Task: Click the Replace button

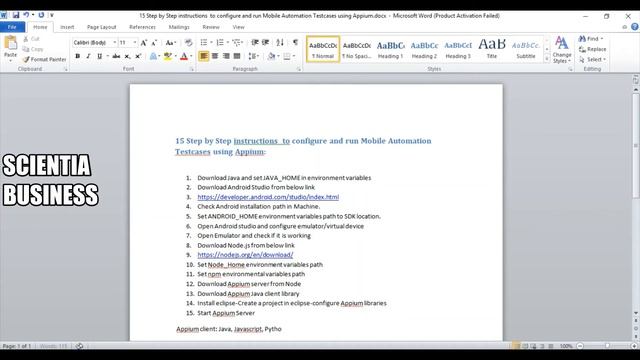Action: [593, 49]
